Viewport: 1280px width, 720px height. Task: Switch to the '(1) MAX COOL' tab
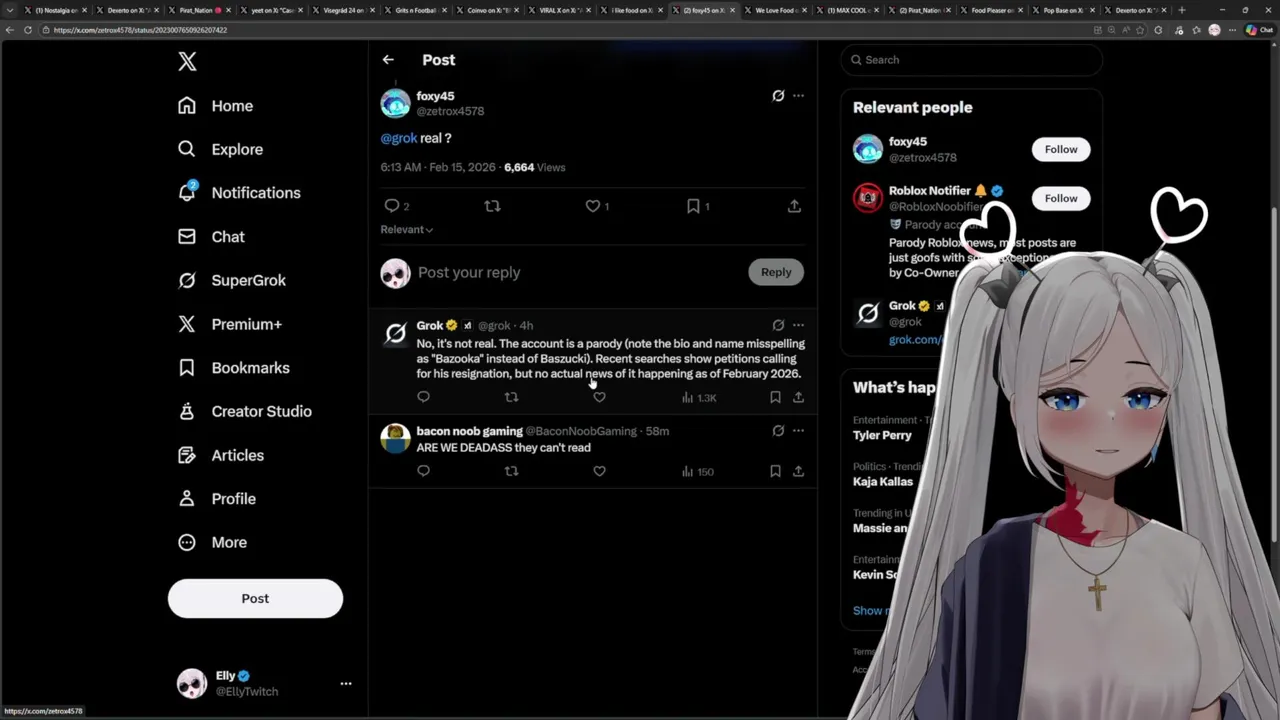(846, 10)
